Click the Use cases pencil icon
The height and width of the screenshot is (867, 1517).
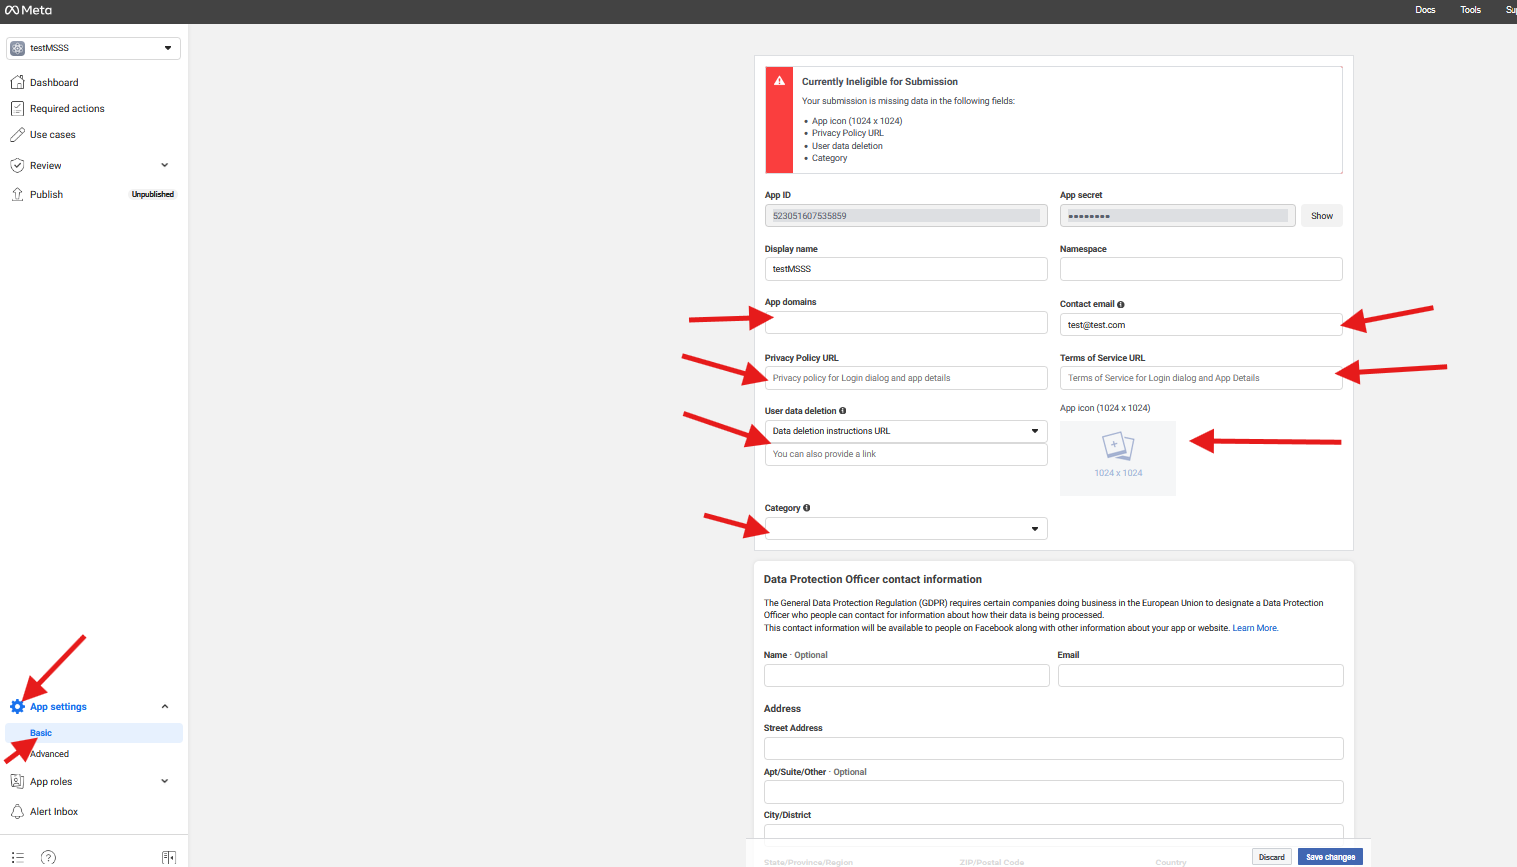[x=17, y=134]
